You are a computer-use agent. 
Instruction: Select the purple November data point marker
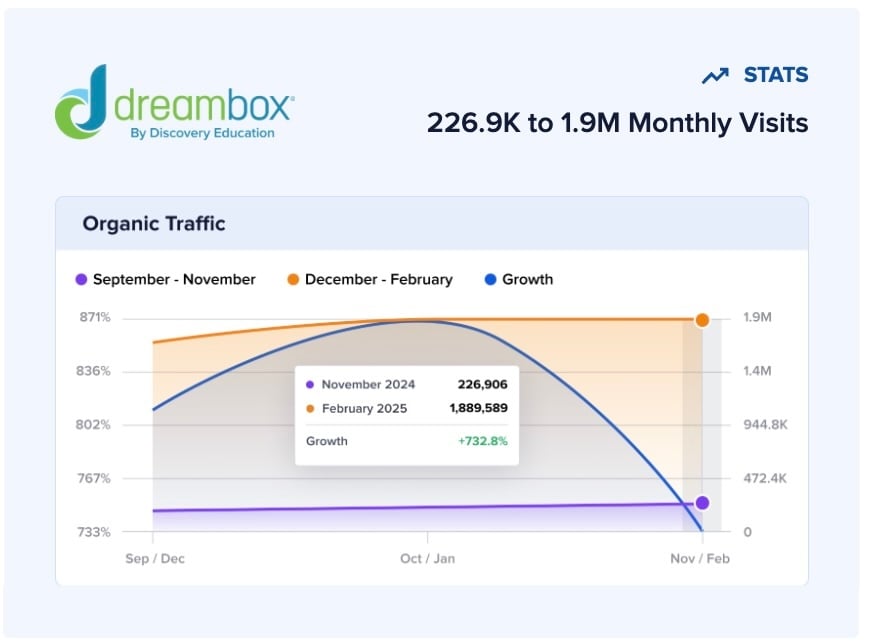point(703,504)
